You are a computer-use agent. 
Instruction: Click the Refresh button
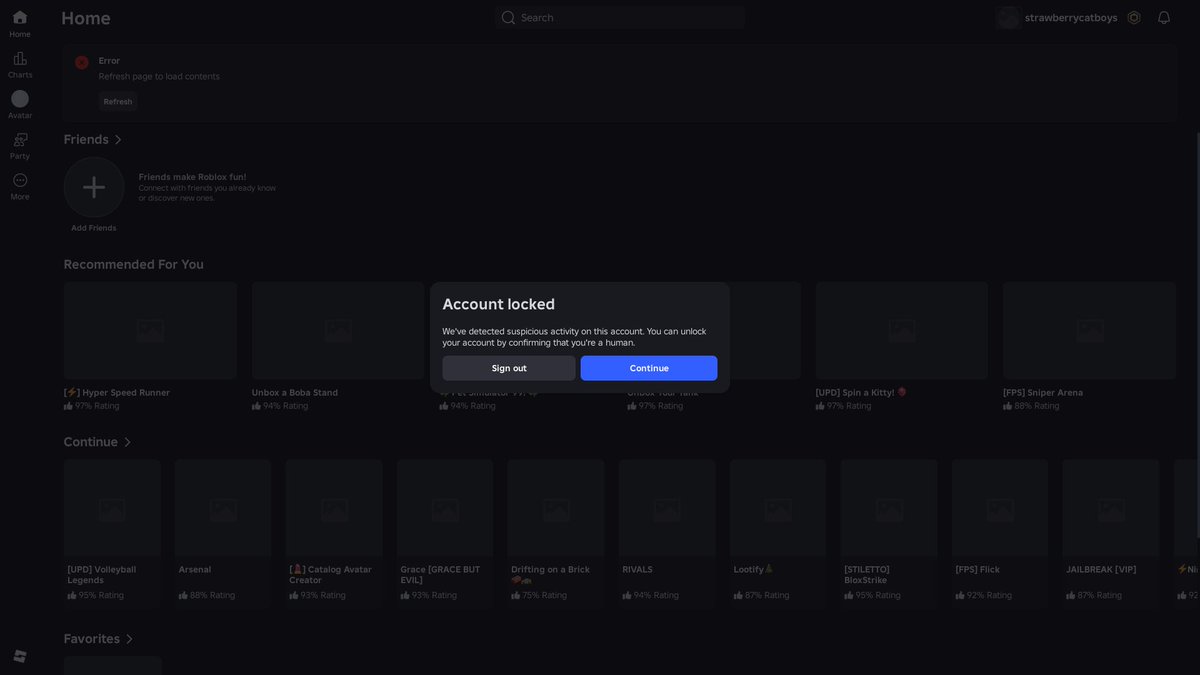coord(118,101)
